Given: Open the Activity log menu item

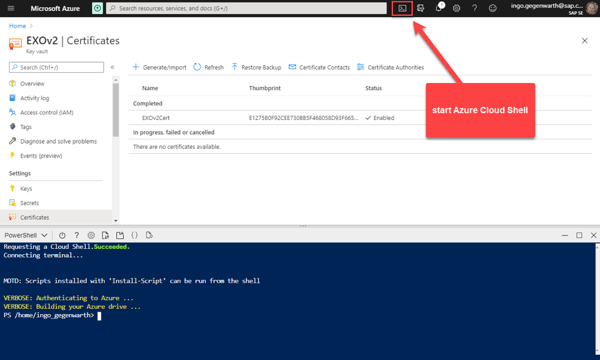Looking at the screenshot, I should click(34, 98).
